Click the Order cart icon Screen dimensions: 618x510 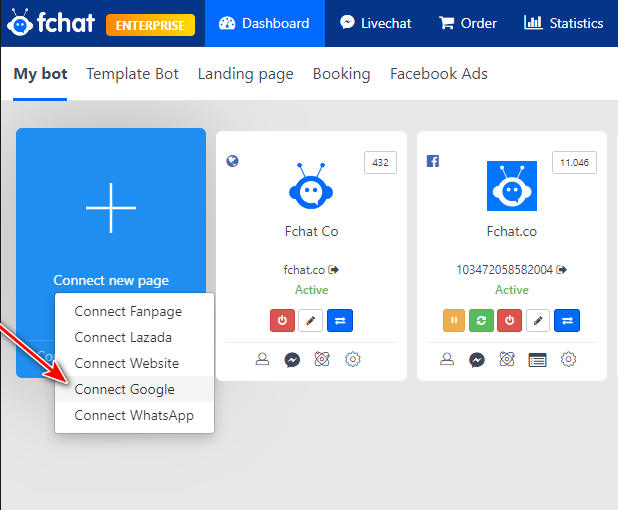(447, 22)
